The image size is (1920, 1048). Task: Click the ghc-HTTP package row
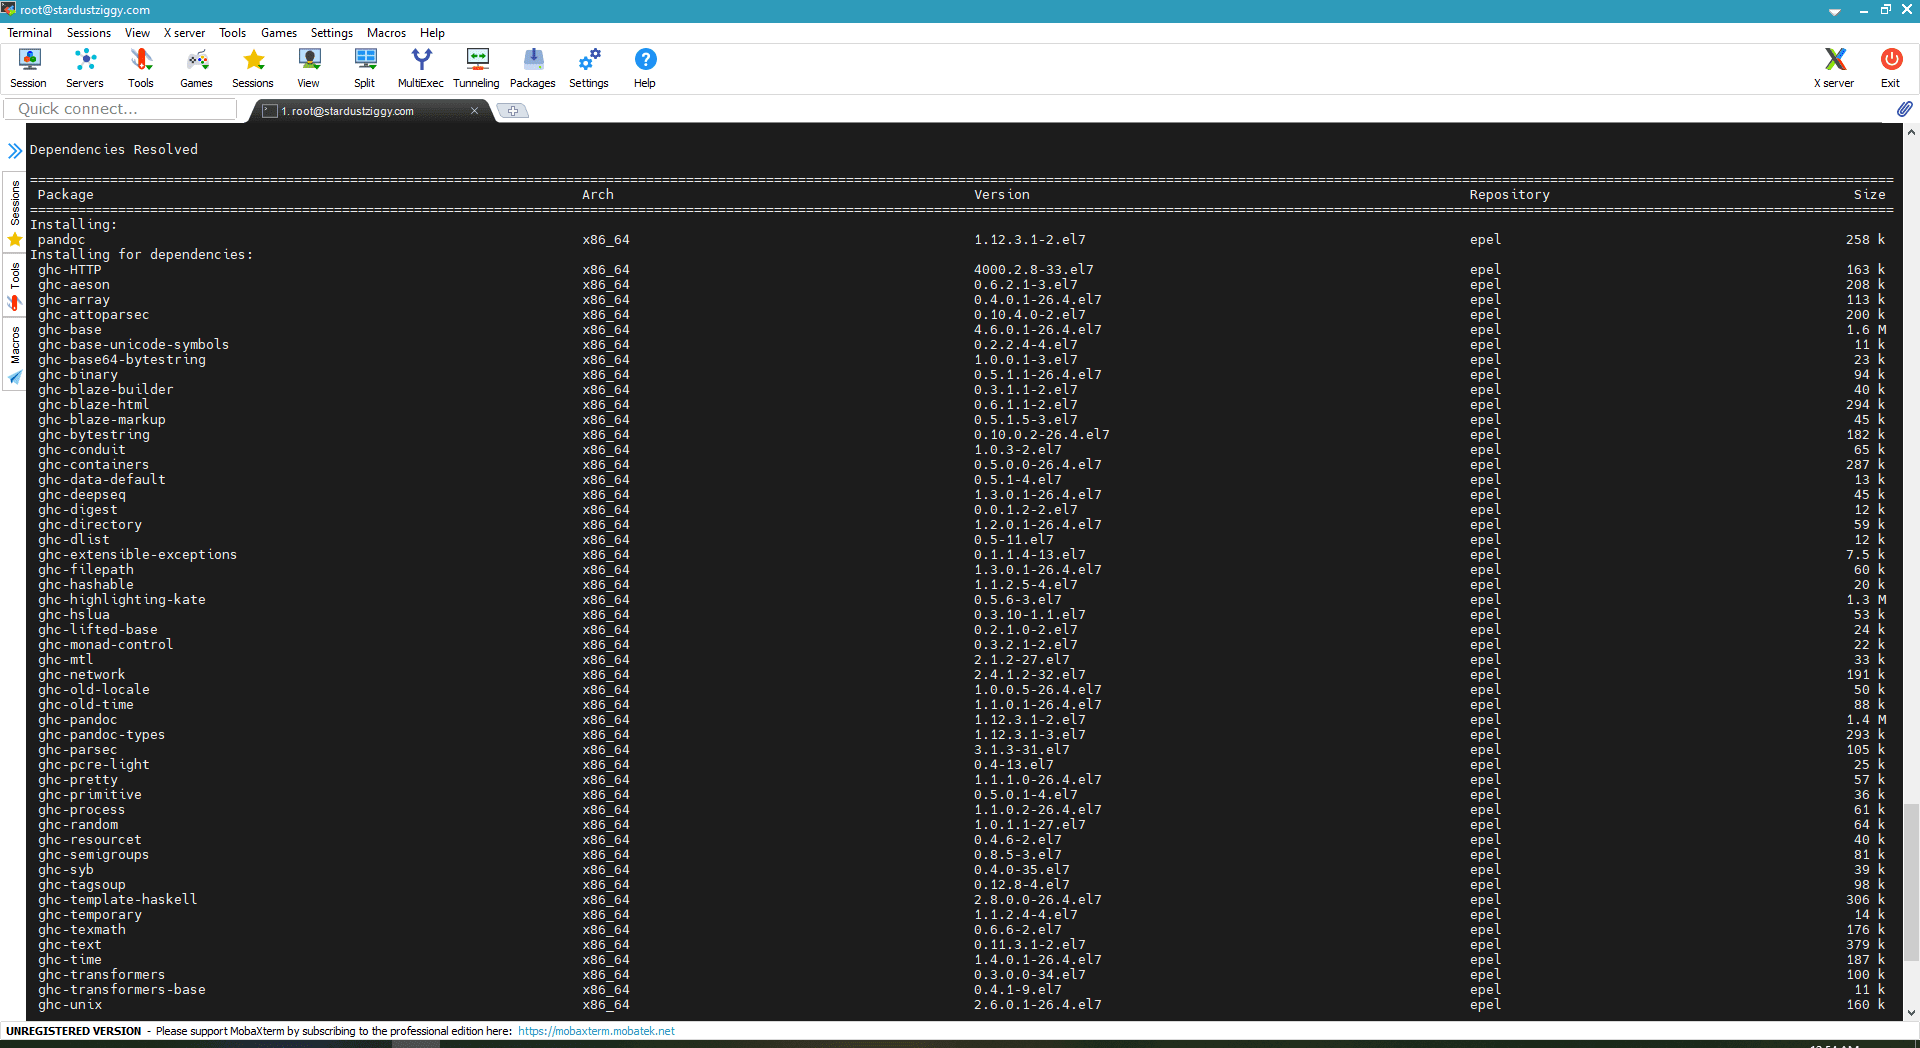pos(960,270)
